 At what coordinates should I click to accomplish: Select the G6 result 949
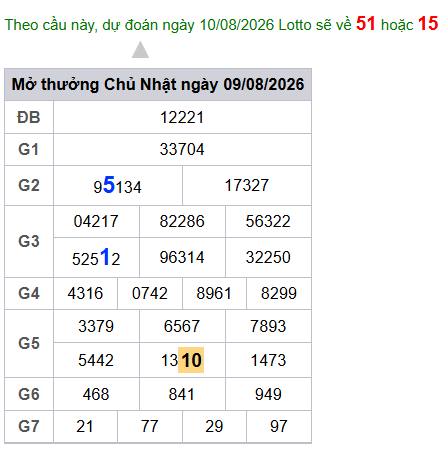[268, 394]
